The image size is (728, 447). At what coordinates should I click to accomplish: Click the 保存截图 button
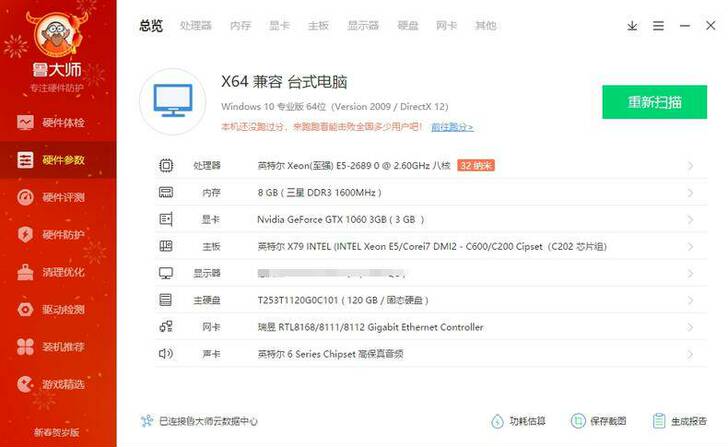click(598, 421)
